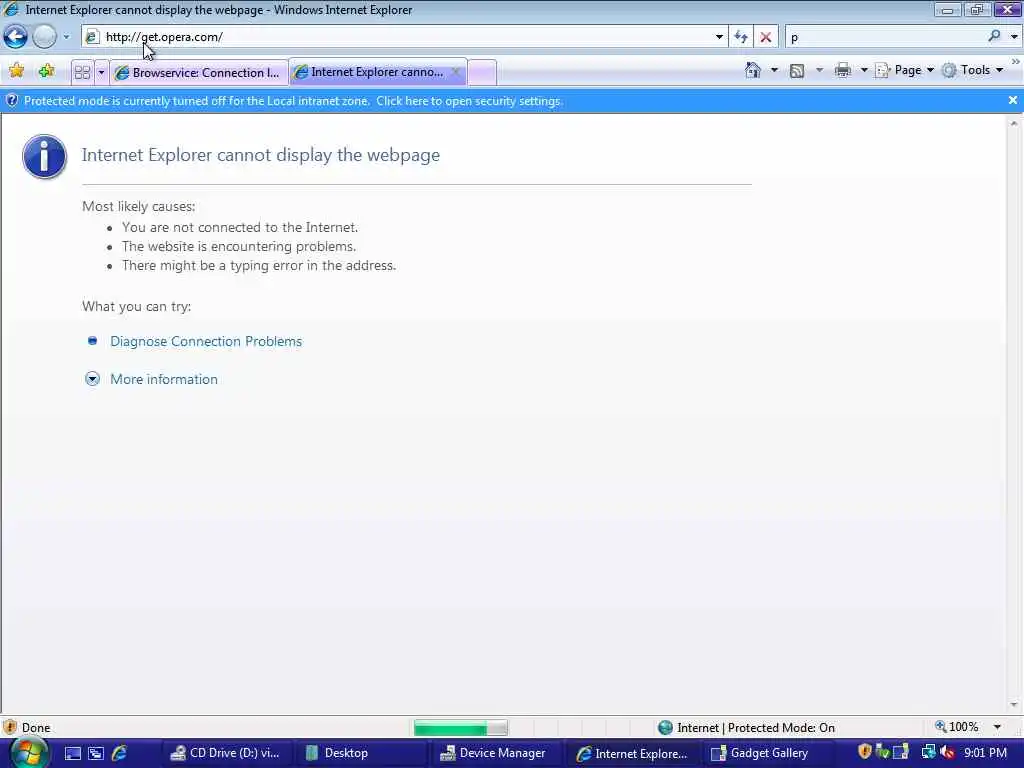Click the RSS Feeds icon

[797, 71]
